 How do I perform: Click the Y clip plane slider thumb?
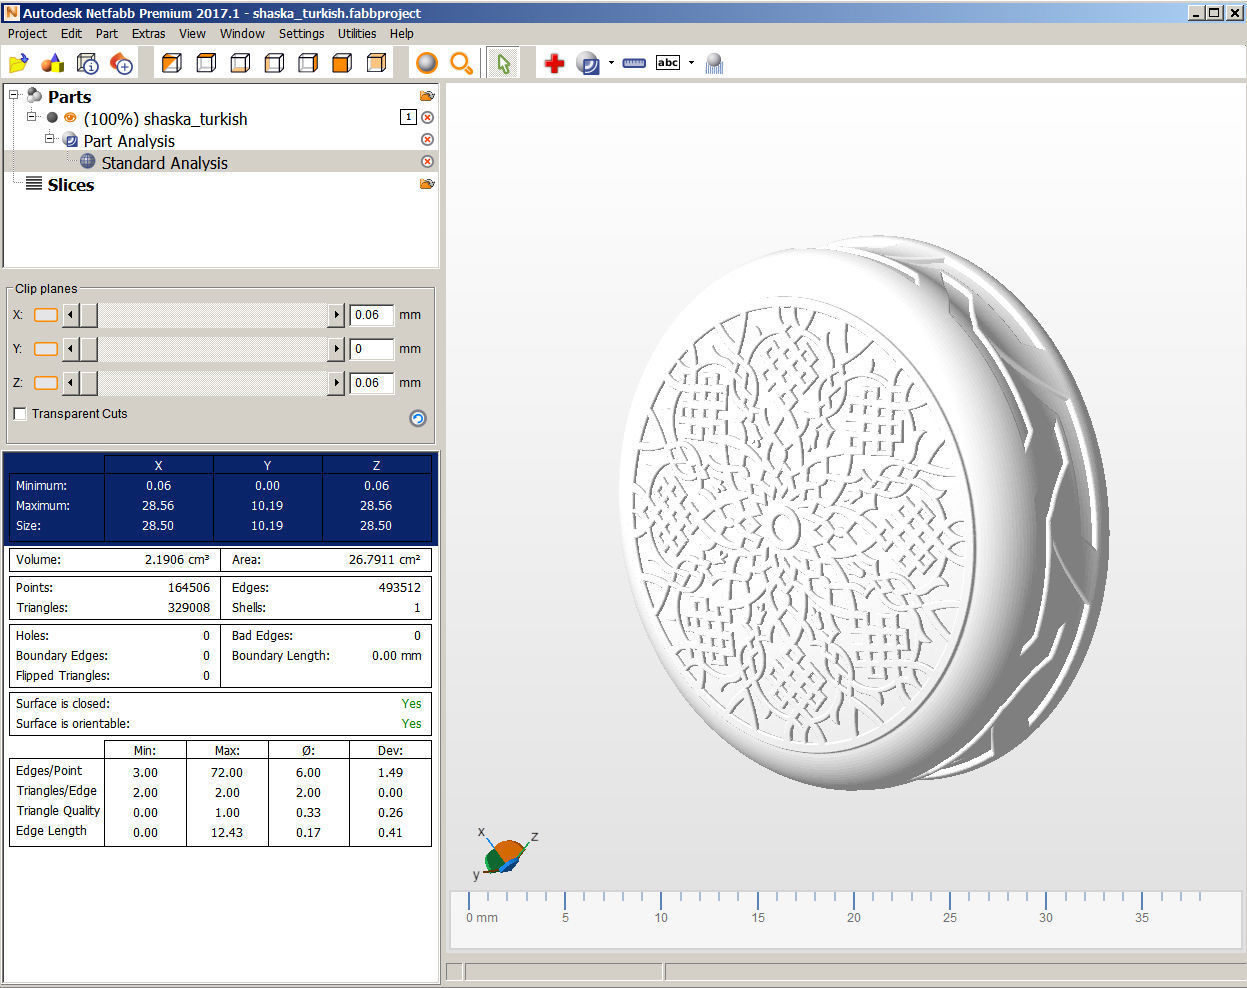[88, 349]
